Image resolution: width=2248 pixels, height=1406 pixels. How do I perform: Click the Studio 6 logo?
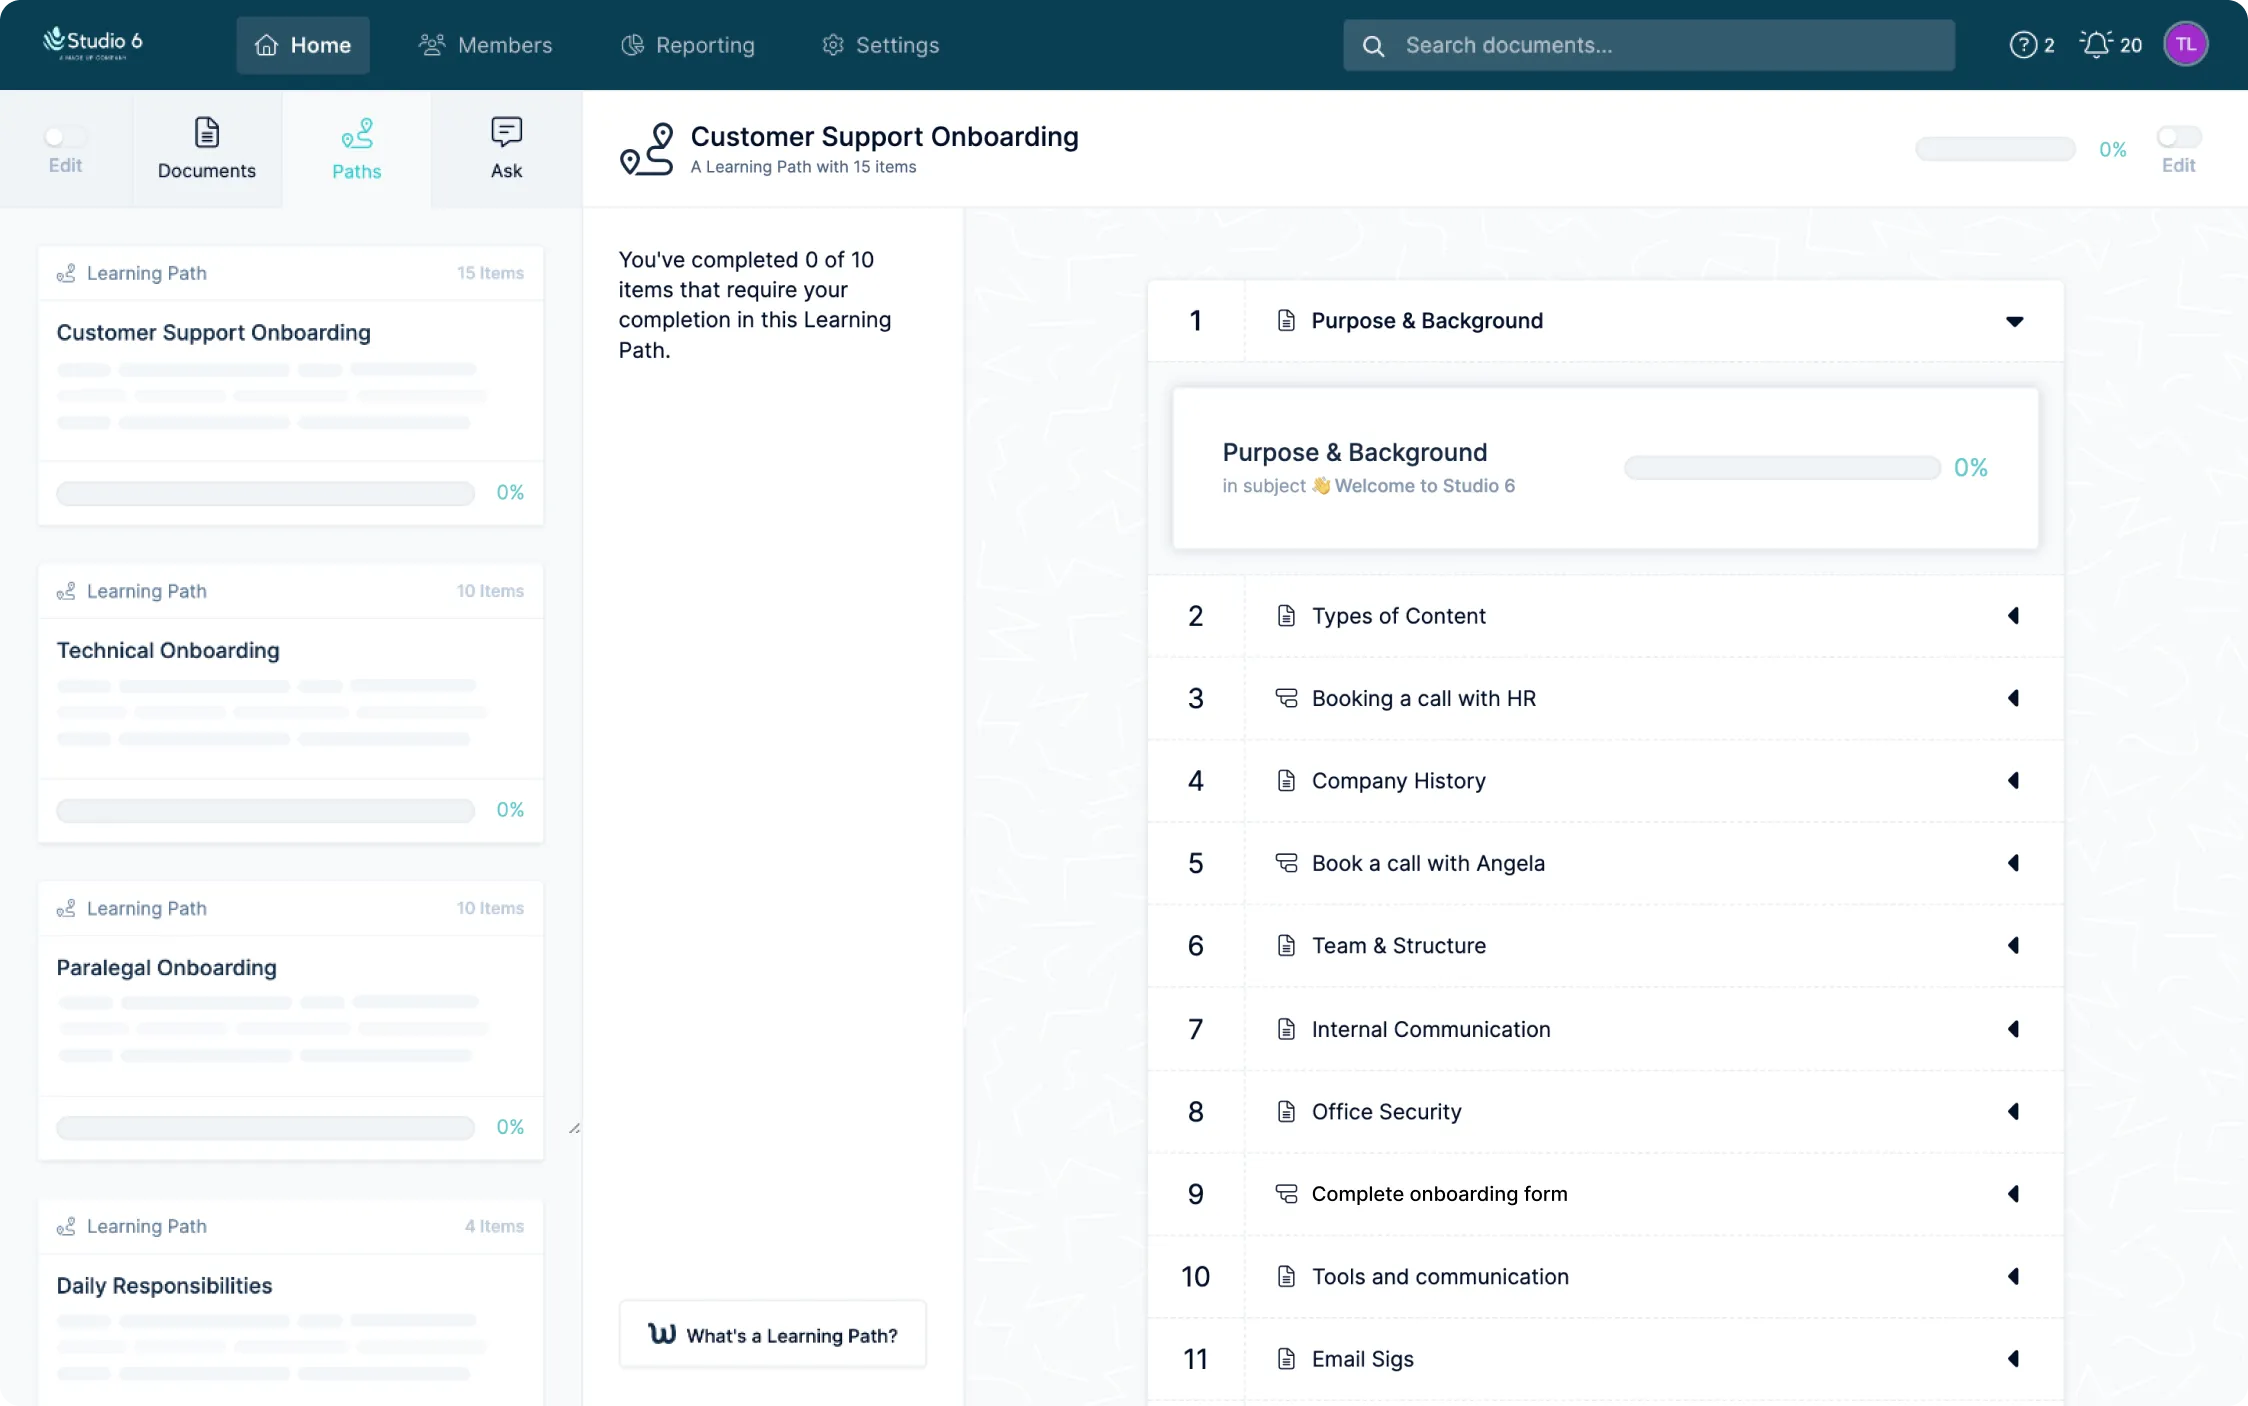point(93,43)
